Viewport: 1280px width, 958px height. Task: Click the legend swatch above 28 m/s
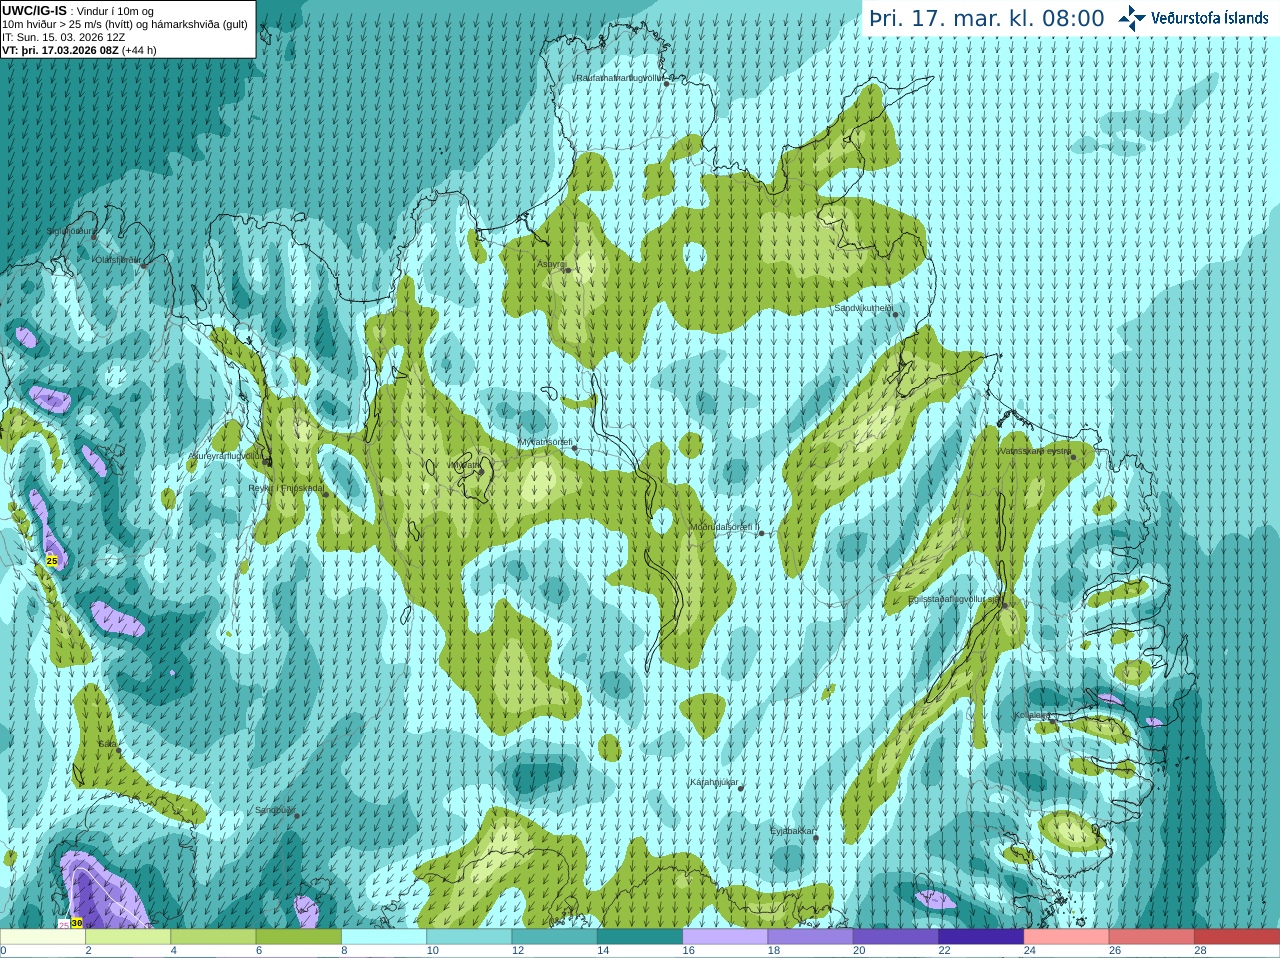tap(1237, 937)
